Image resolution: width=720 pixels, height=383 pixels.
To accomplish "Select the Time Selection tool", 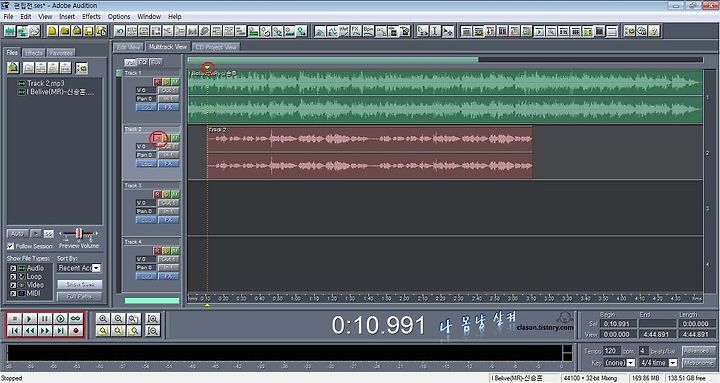I will [435, 31].
